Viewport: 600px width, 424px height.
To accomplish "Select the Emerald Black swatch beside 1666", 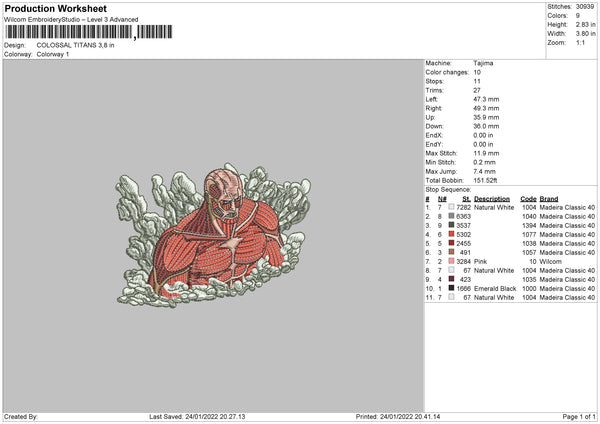I will (452, 288).
